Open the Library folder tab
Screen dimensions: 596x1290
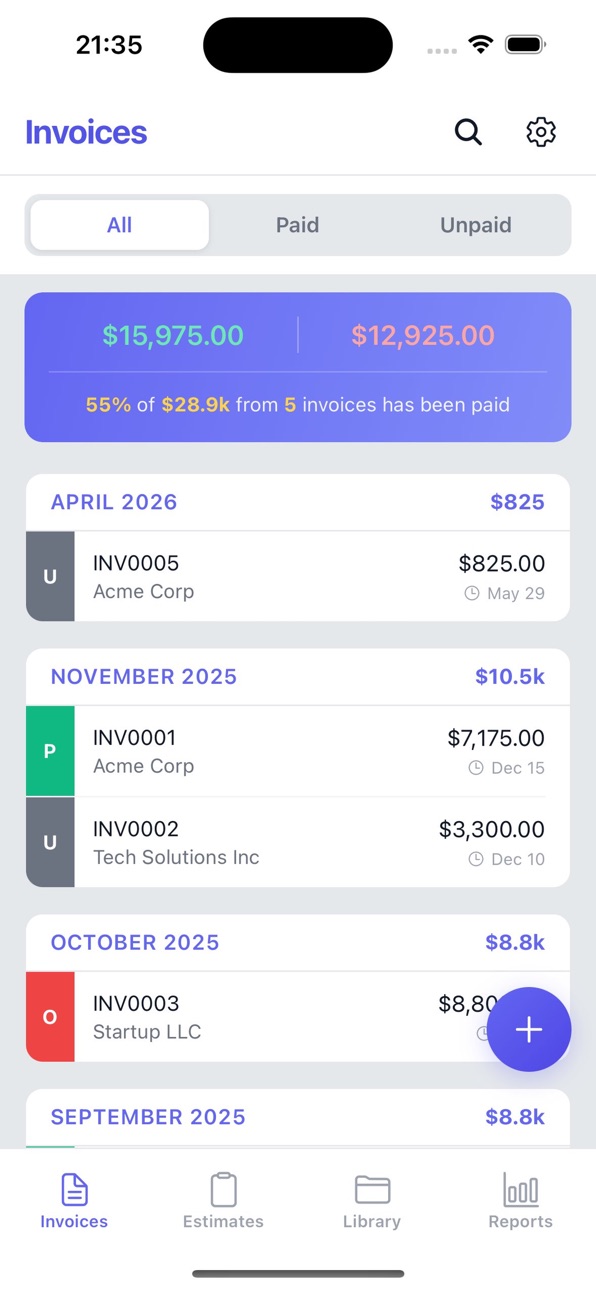click(x=372, y=1201)
